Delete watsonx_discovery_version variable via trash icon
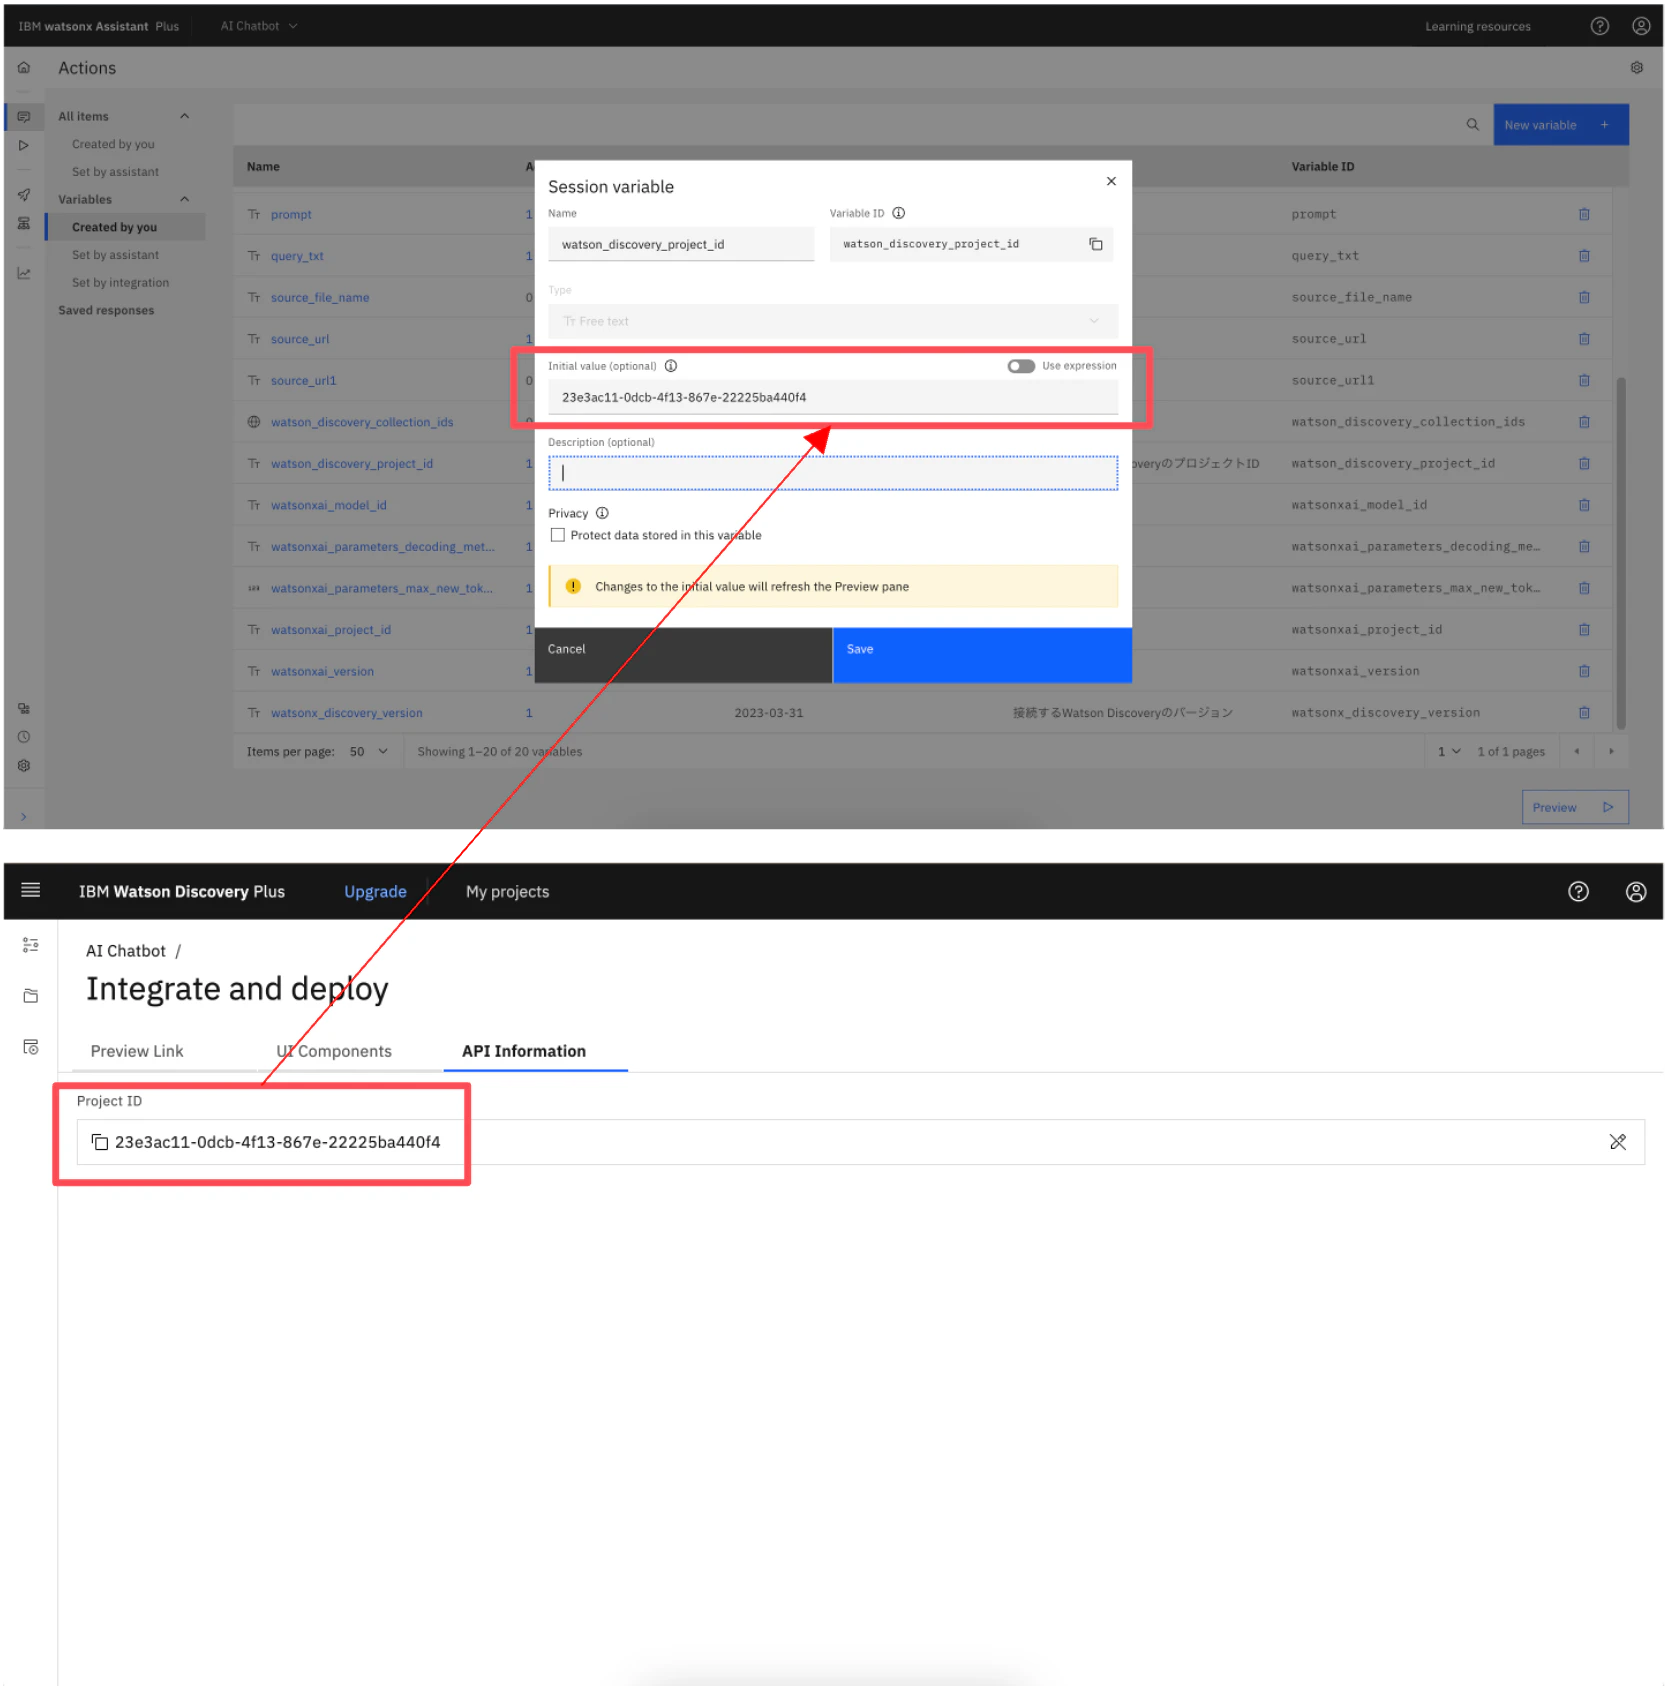This screenshot has height=1686, width=1668. pyautogui.click(x=1583, y=713)
